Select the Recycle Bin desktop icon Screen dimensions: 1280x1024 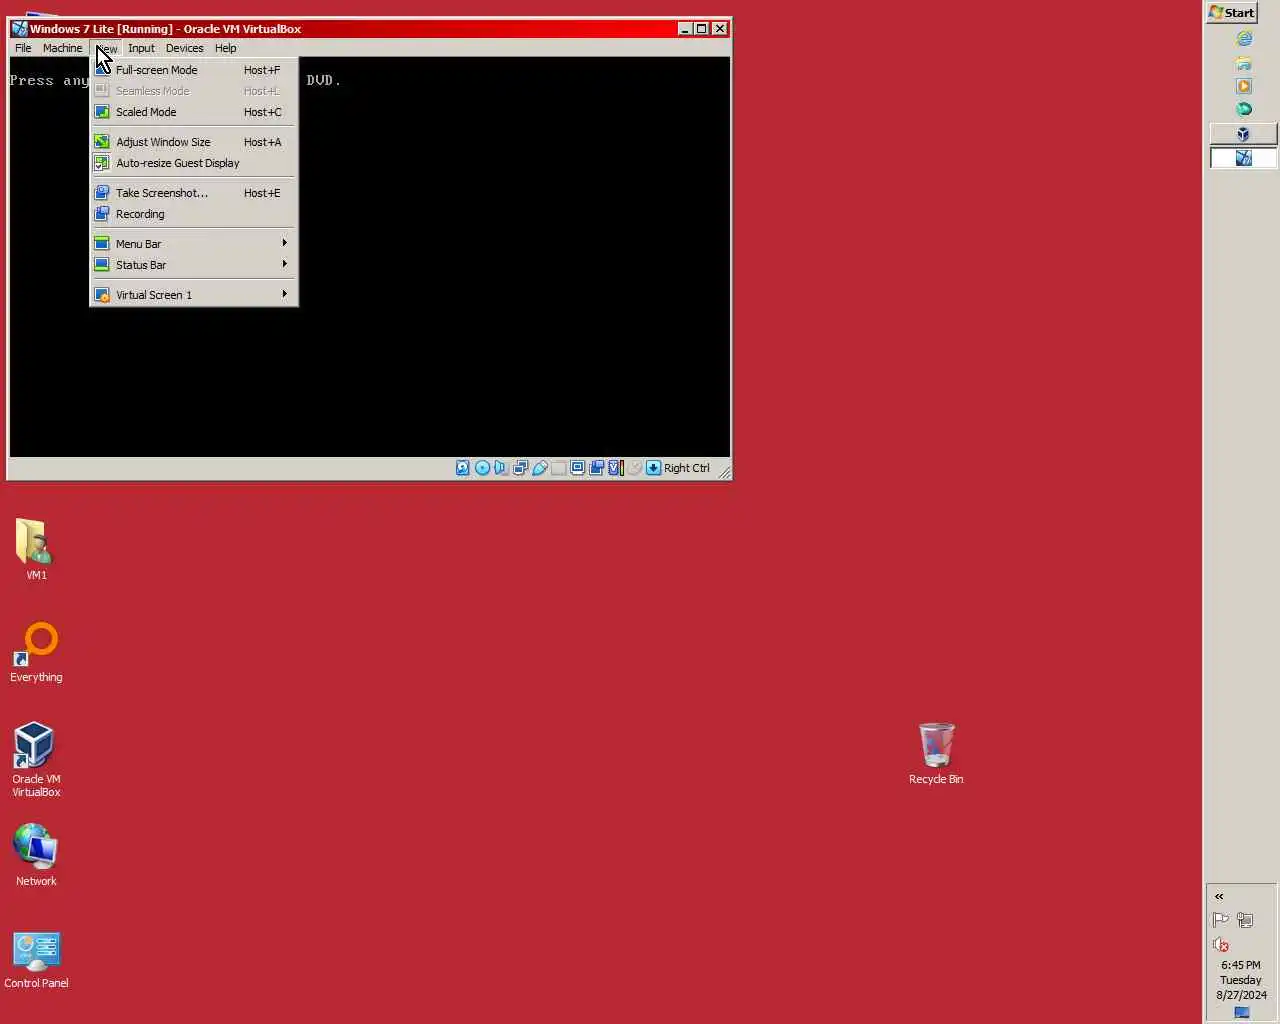936,753
